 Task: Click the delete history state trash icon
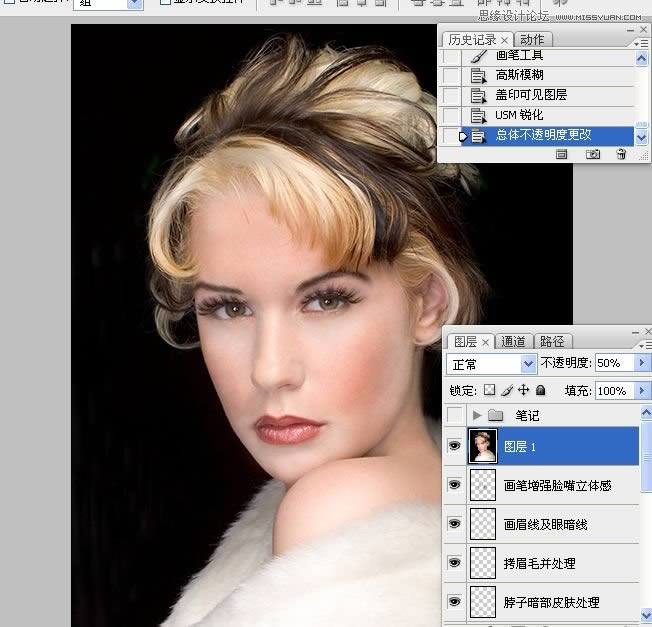(621, 154)
